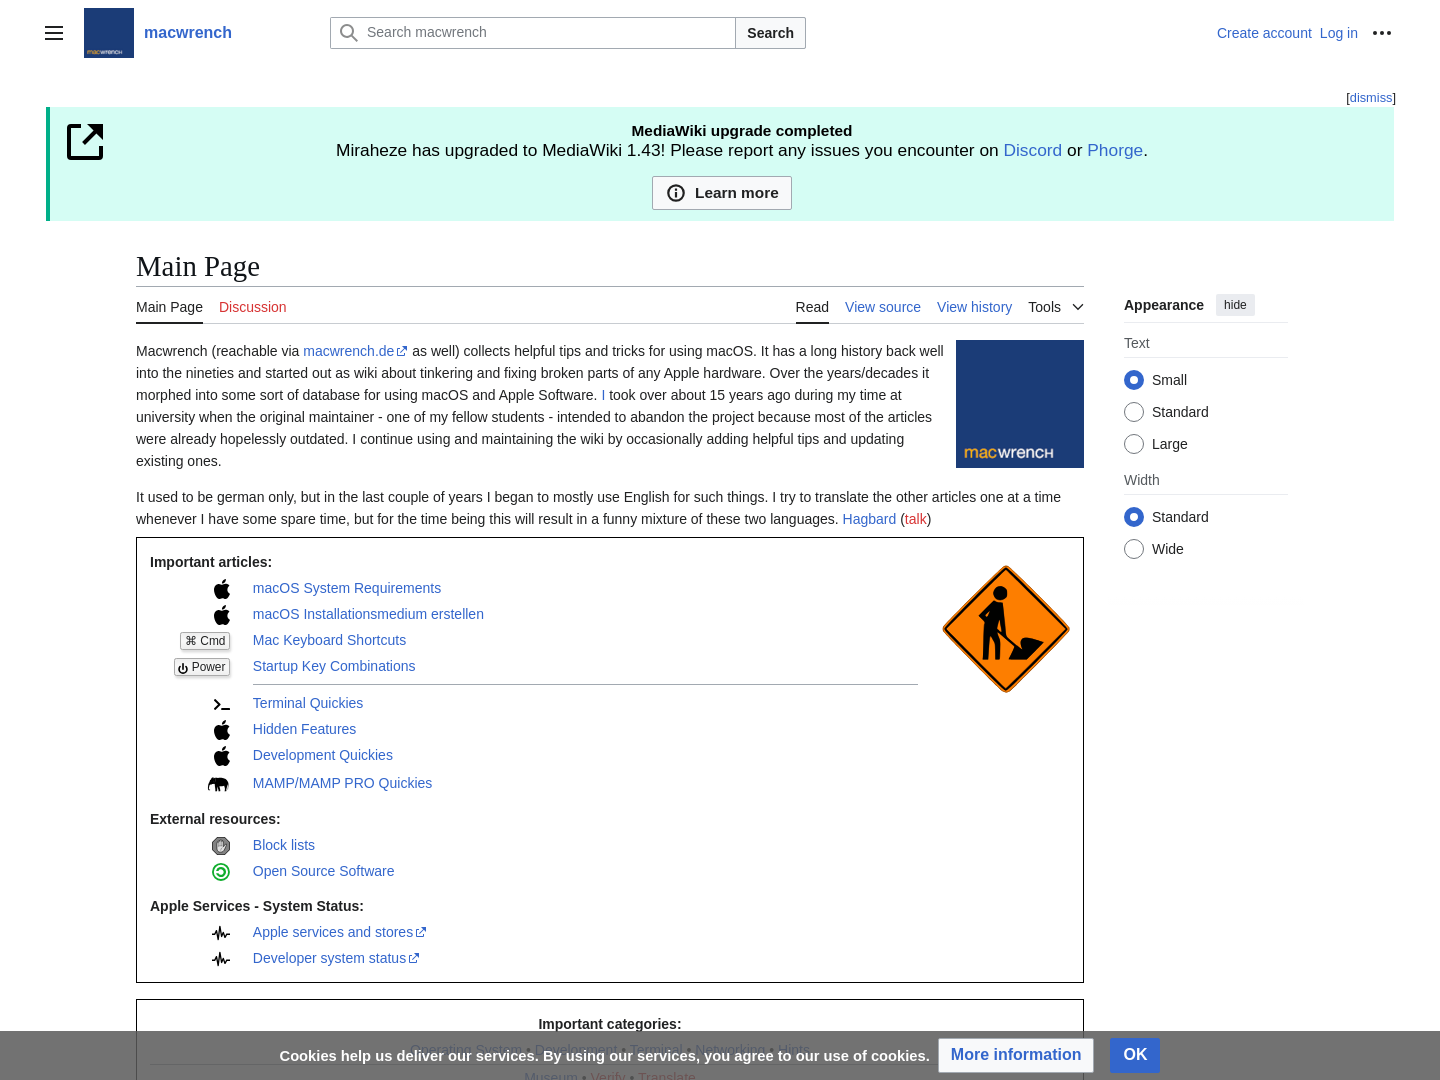Screen dimensions: 1440x1080
Task: Click Create account link
Action: point(1264,33)
